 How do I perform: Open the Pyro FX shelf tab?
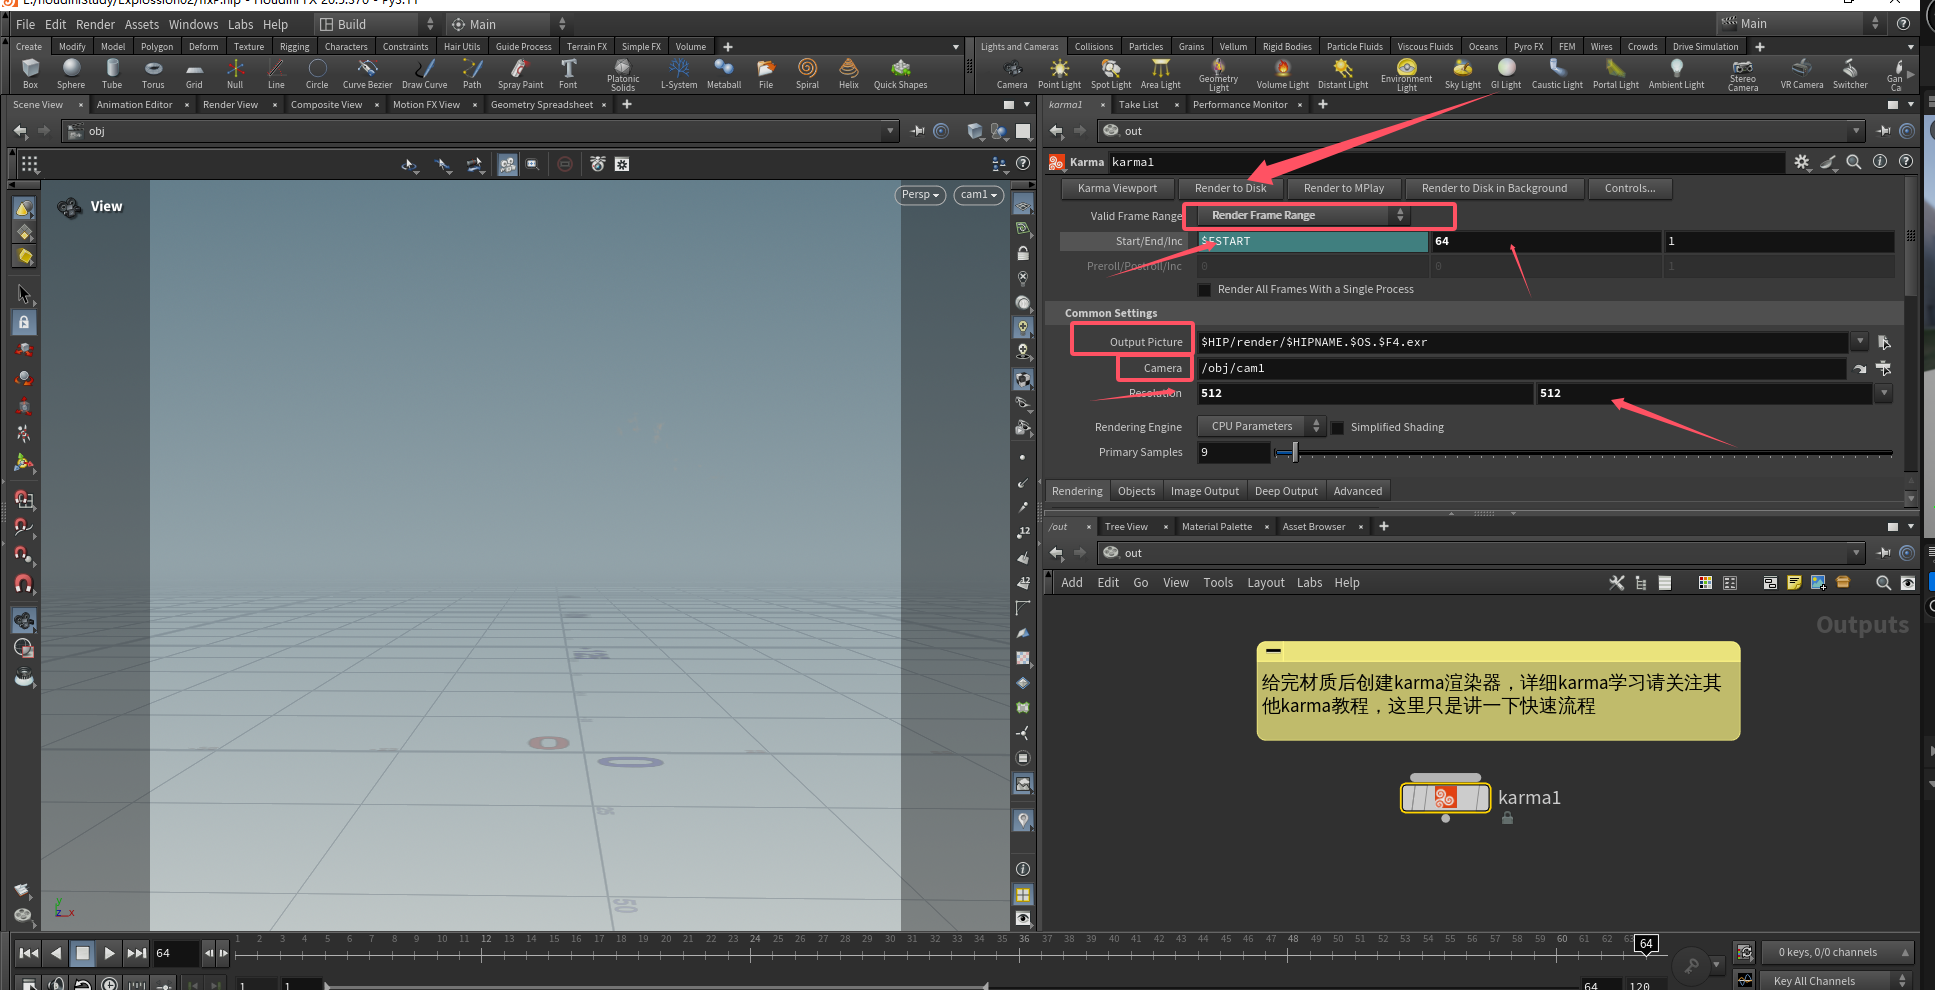[x=1528, y=46]
